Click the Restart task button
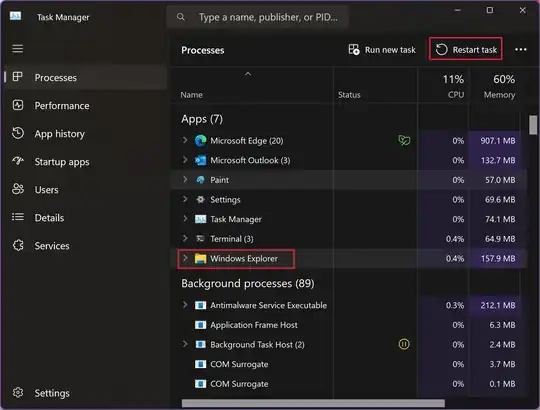This screenshot has height=410, width=540. click(x=466, y=50)
